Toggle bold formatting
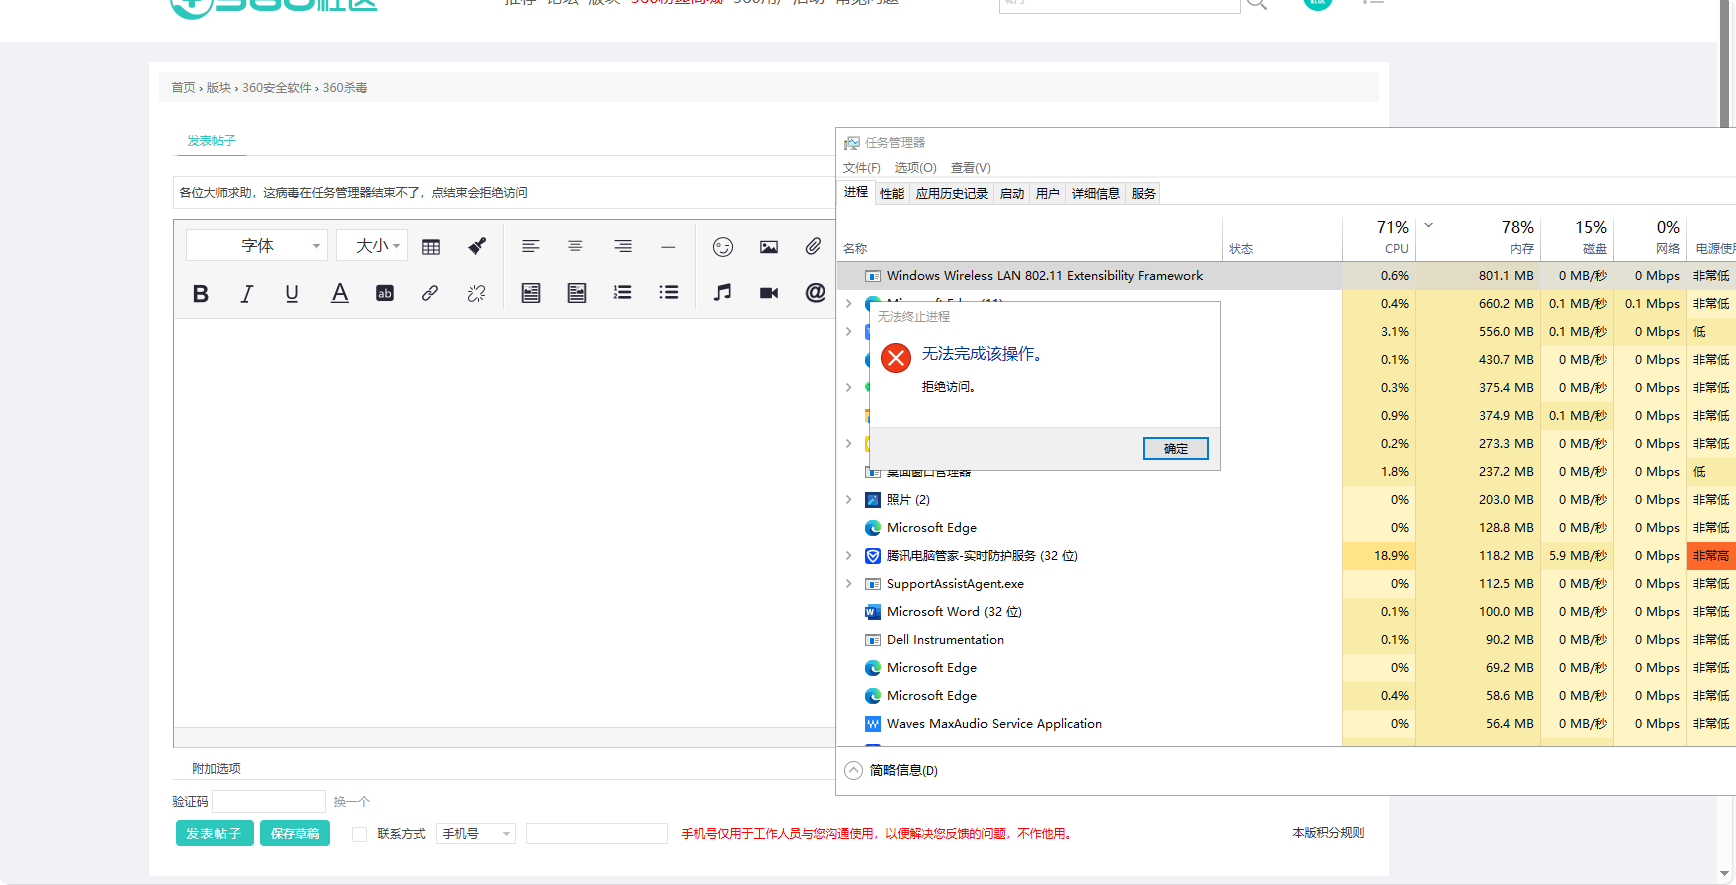This screenshot has height=885, width=1736. 201,293
